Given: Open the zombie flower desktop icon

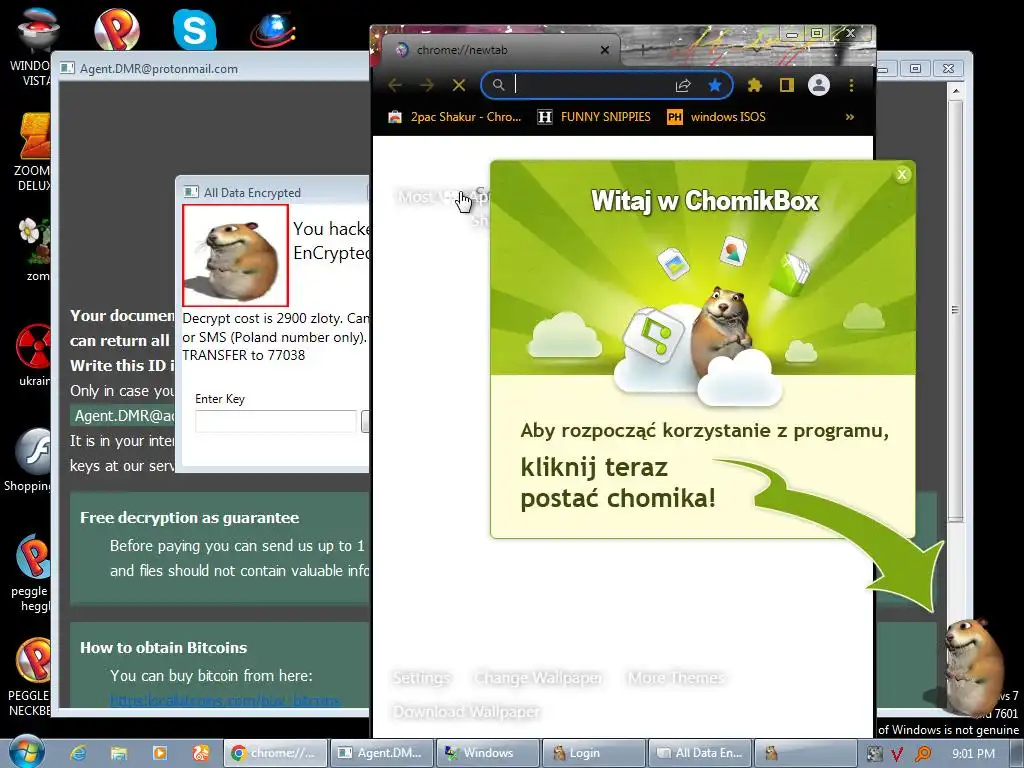Looking at the screenshot, I should 34,249.
